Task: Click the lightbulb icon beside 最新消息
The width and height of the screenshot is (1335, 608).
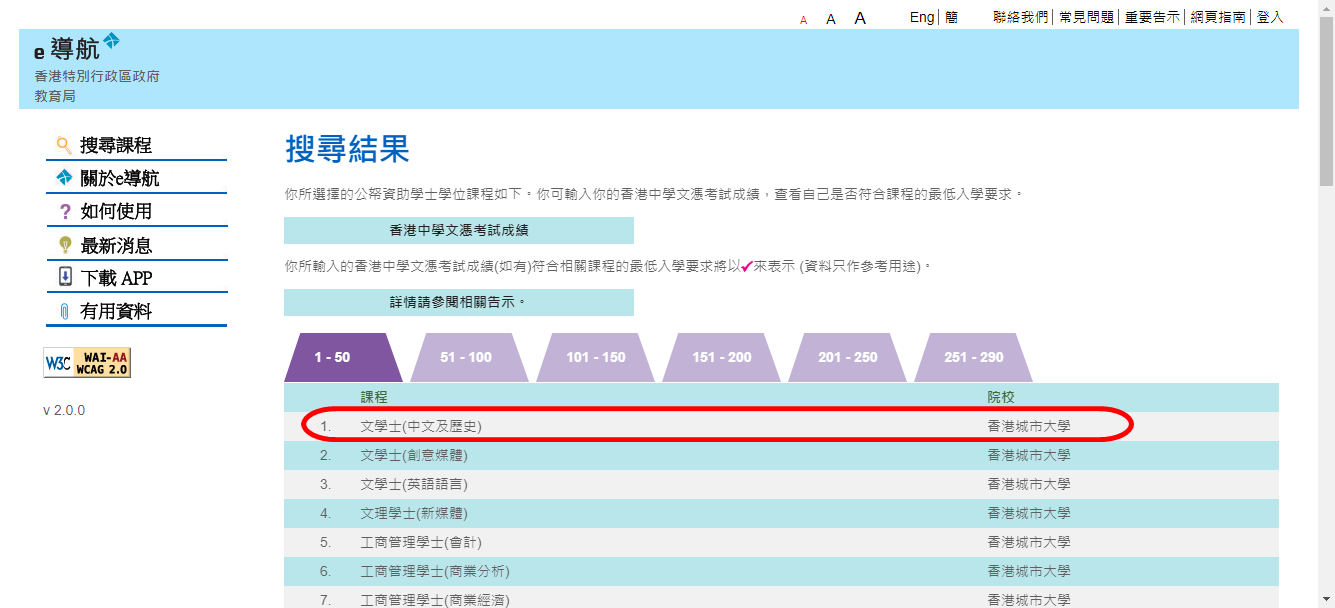Action: pos(65,245)
